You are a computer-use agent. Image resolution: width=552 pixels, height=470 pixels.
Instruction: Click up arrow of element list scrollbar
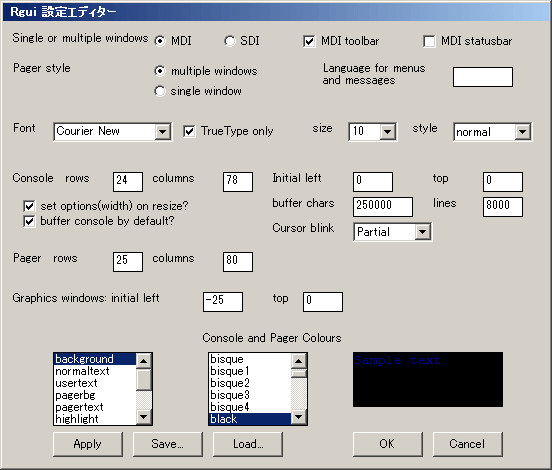[144, 361]
